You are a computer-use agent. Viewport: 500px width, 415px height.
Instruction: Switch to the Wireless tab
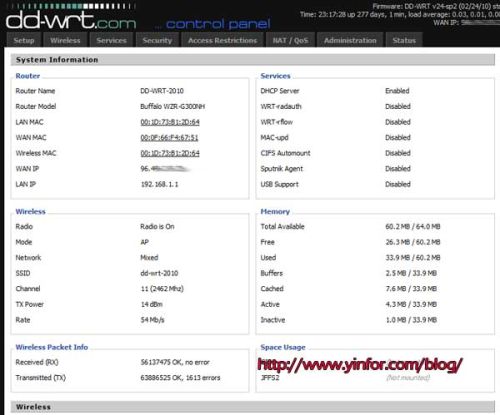[x=65, y=40]
